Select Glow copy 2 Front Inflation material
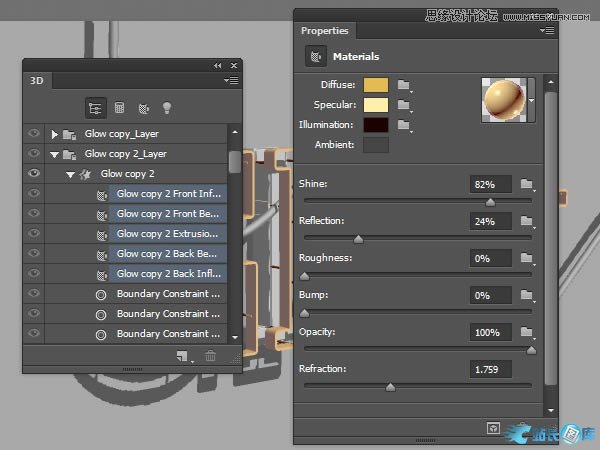 [168, 194]
